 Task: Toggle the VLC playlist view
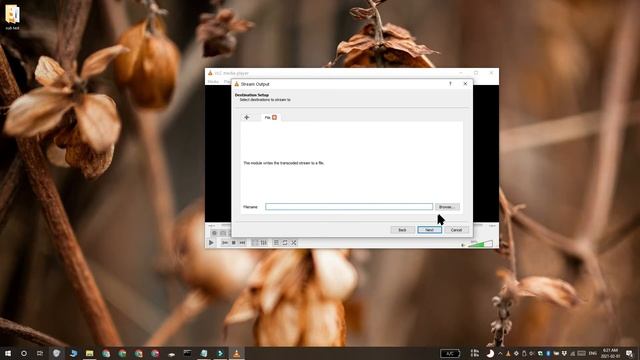click(276, 243)
